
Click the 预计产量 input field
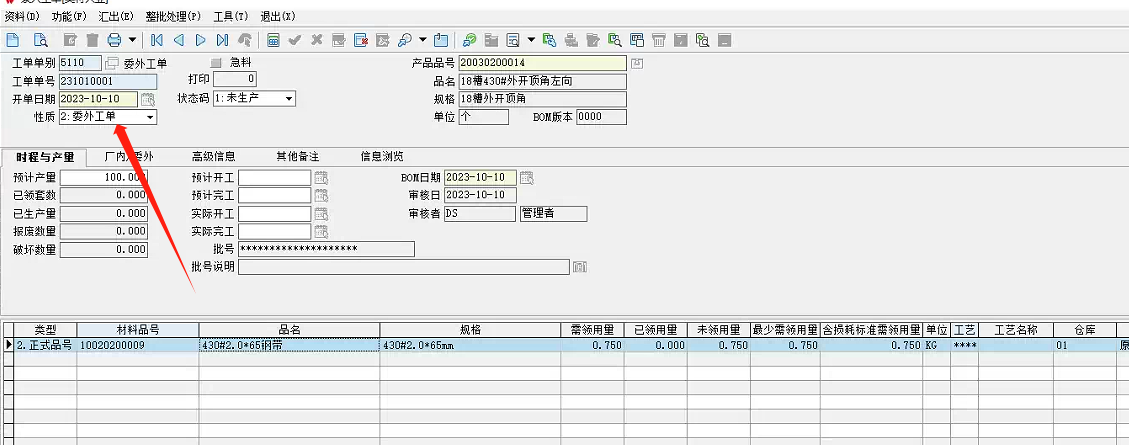(x=104, y=178)
